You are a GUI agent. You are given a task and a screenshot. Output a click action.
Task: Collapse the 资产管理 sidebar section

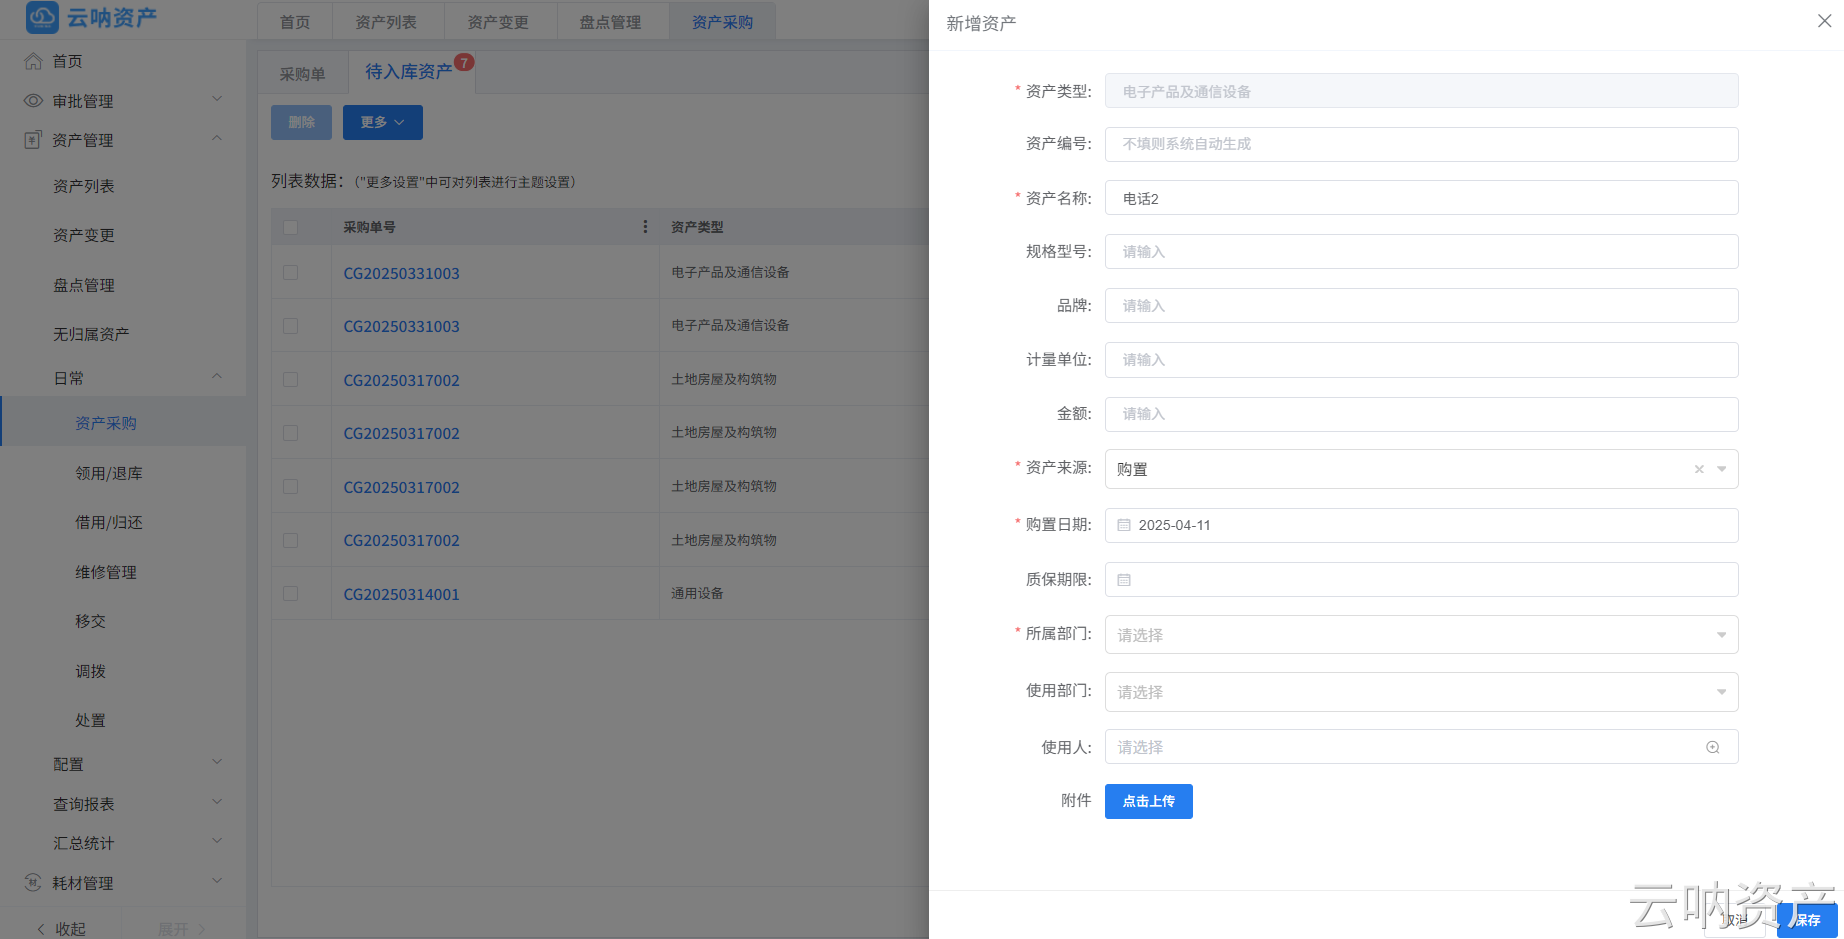tap(217, 139)
